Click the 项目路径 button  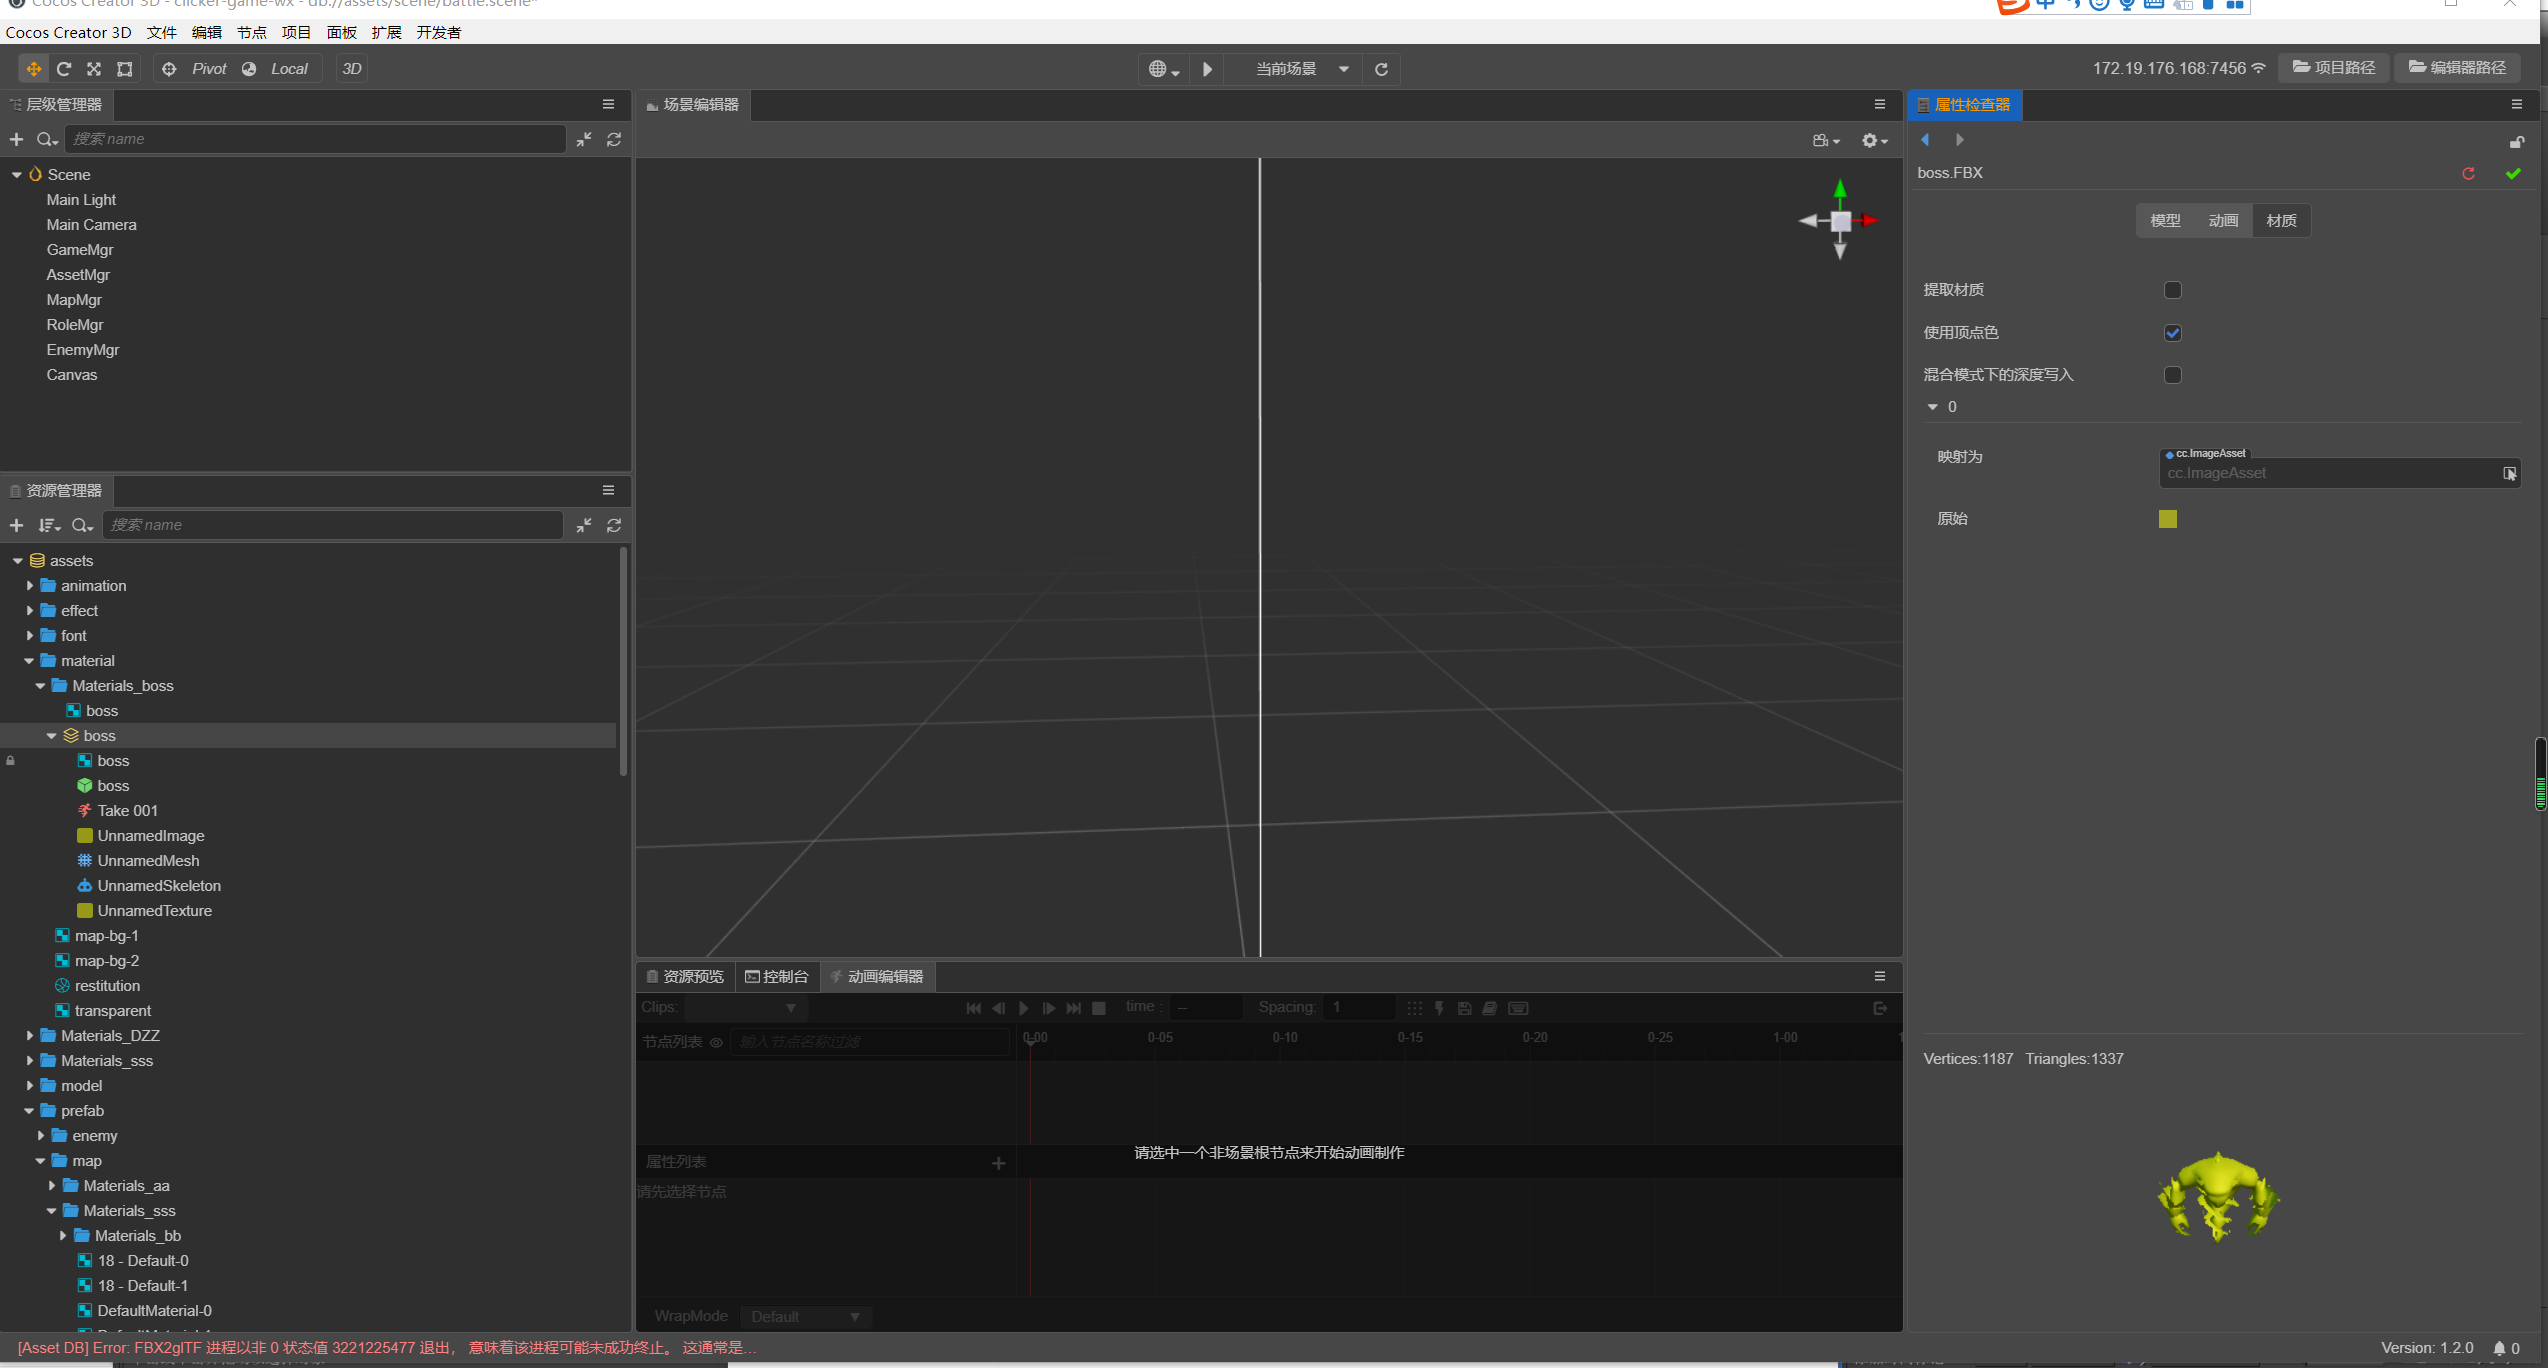pyautogui.click(x=2333, y=68)
